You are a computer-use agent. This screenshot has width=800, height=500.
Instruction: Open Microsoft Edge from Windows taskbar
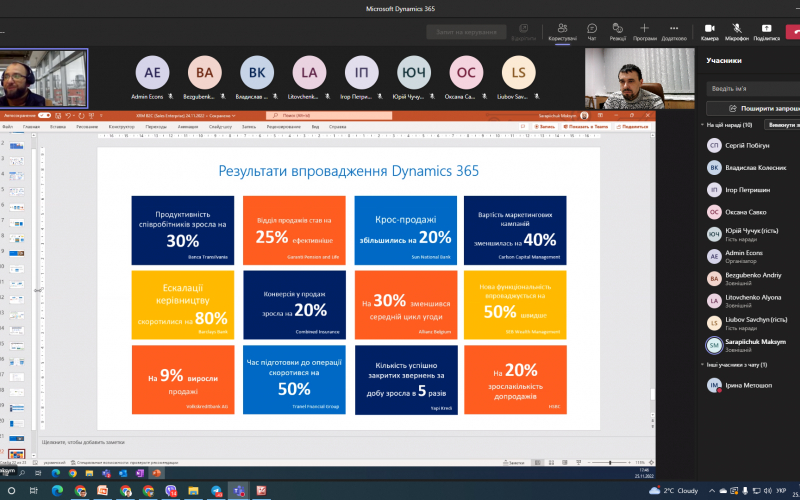pos(57,491)
